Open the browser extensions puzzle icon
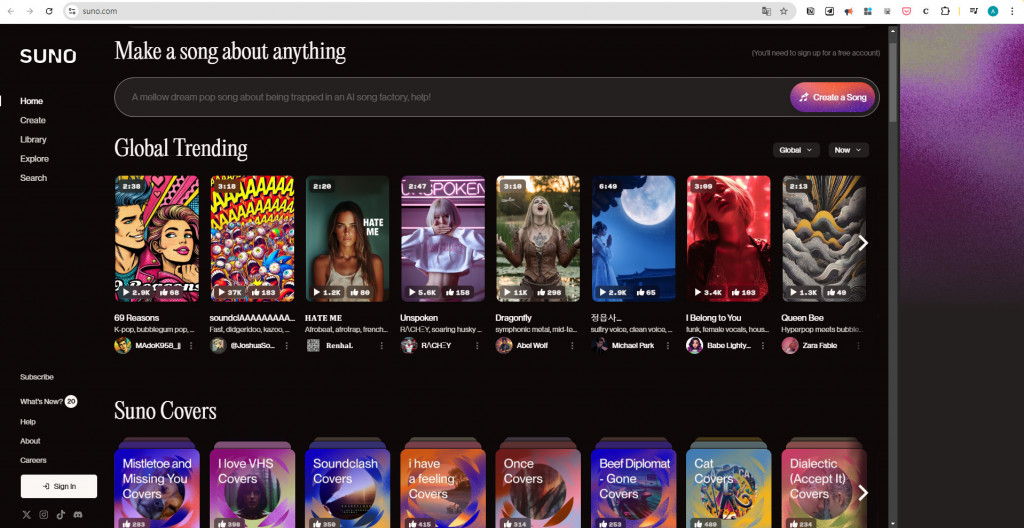Image resolution: width=1024 pixels, height=528 pixels. coord(945,11)
